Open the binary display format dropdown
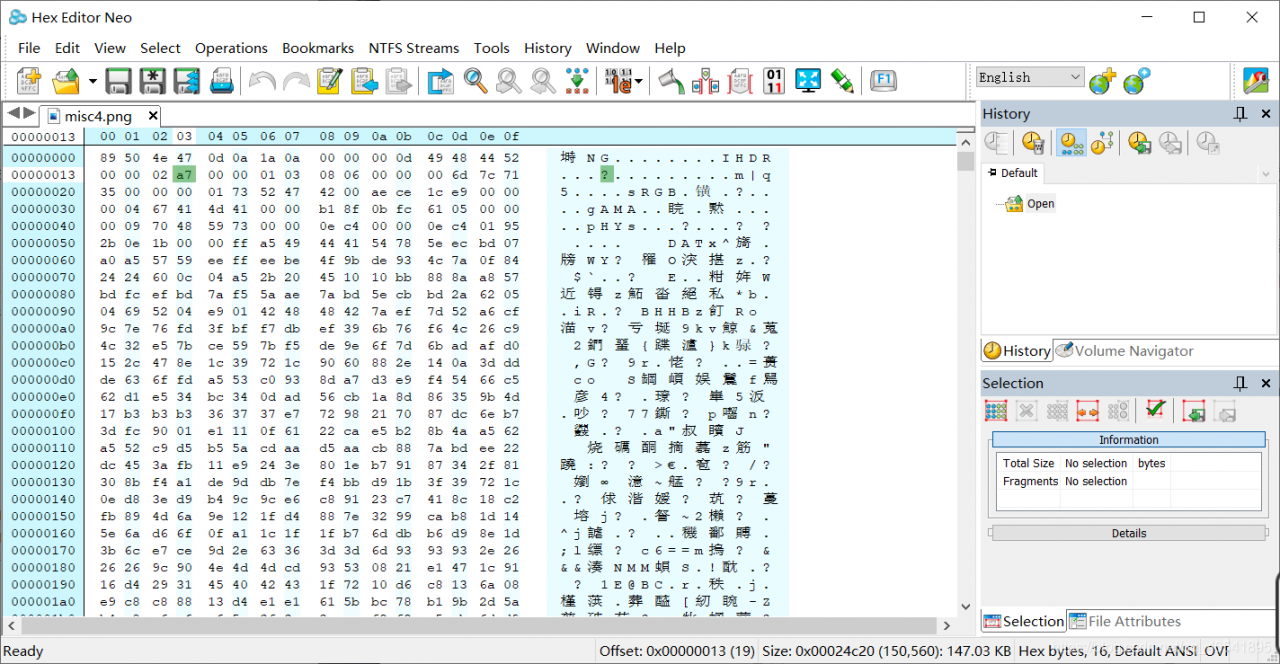Viewport: 1280px width, 664px height. 637,82
